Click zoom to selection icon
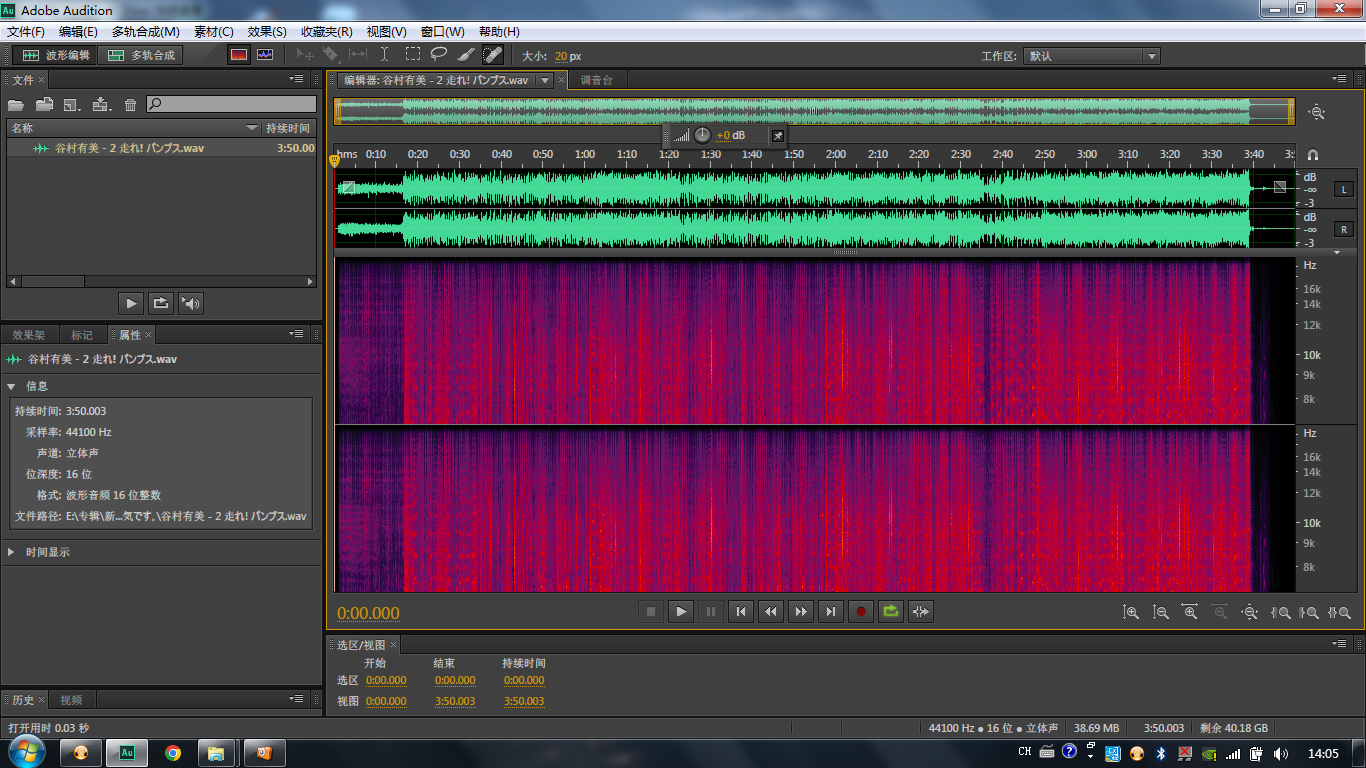Screen dimensions: 1366x768 [1339, 612]
